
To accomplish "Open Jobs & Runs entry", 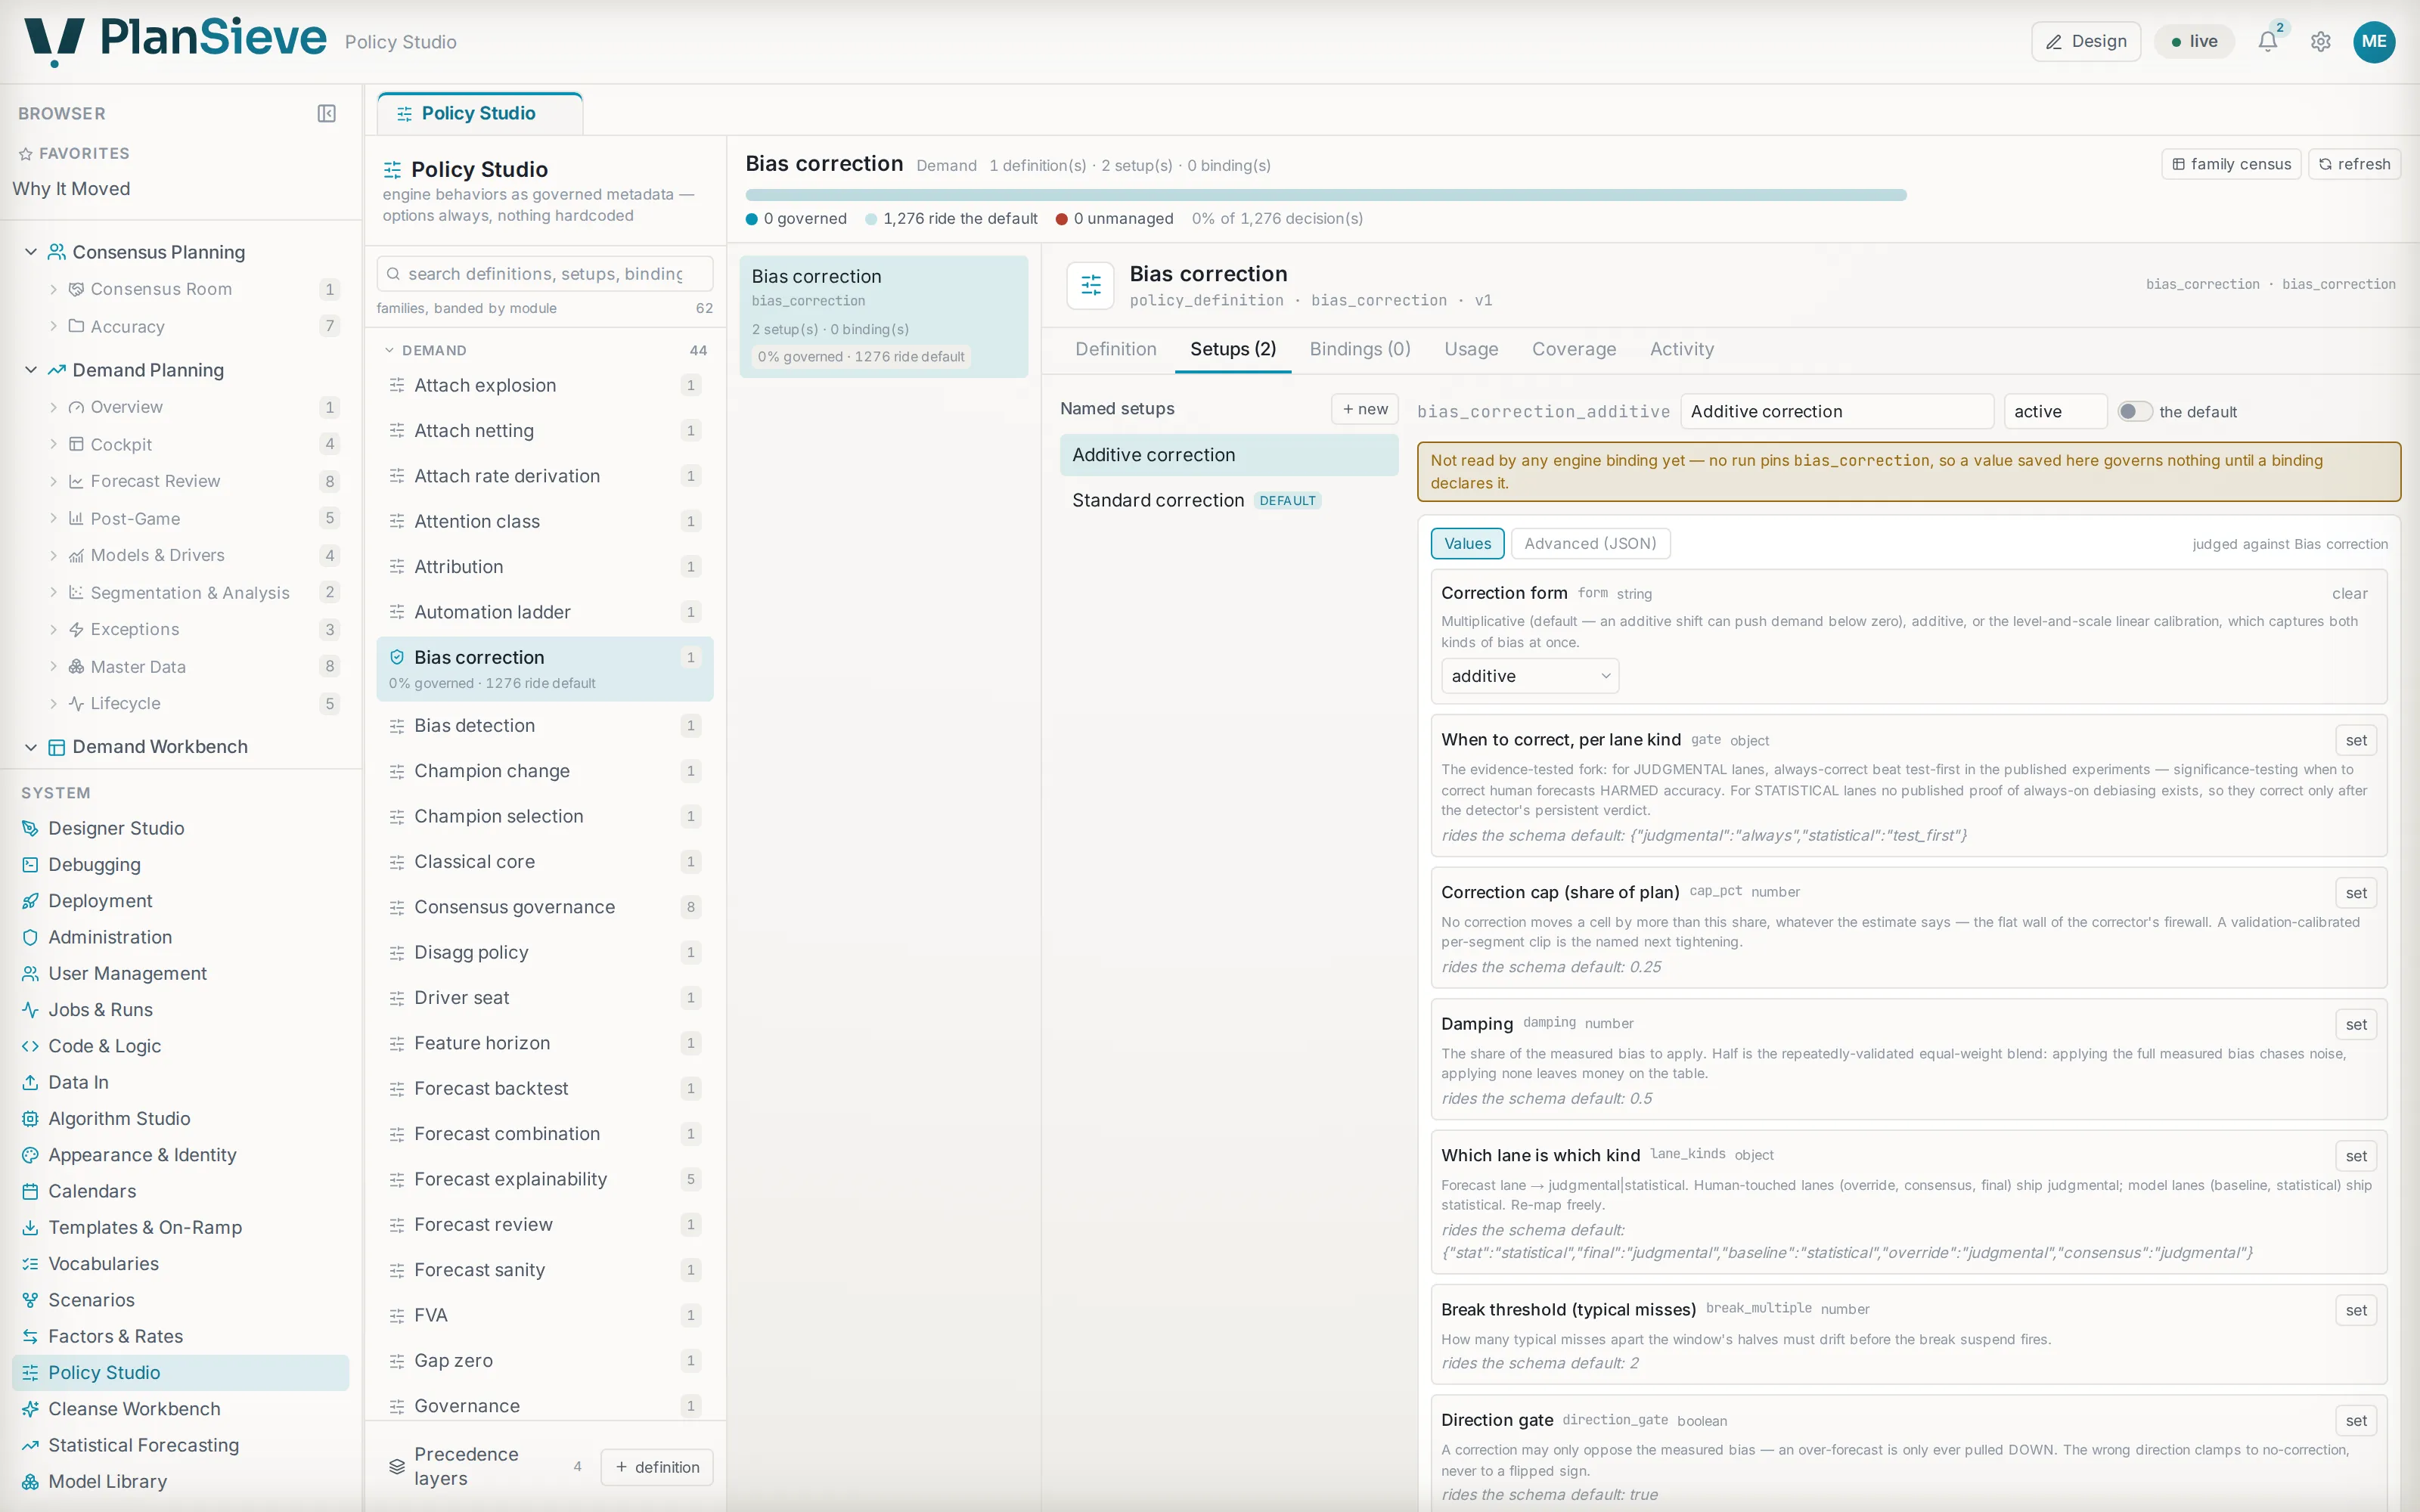I will click(100, 1009).
